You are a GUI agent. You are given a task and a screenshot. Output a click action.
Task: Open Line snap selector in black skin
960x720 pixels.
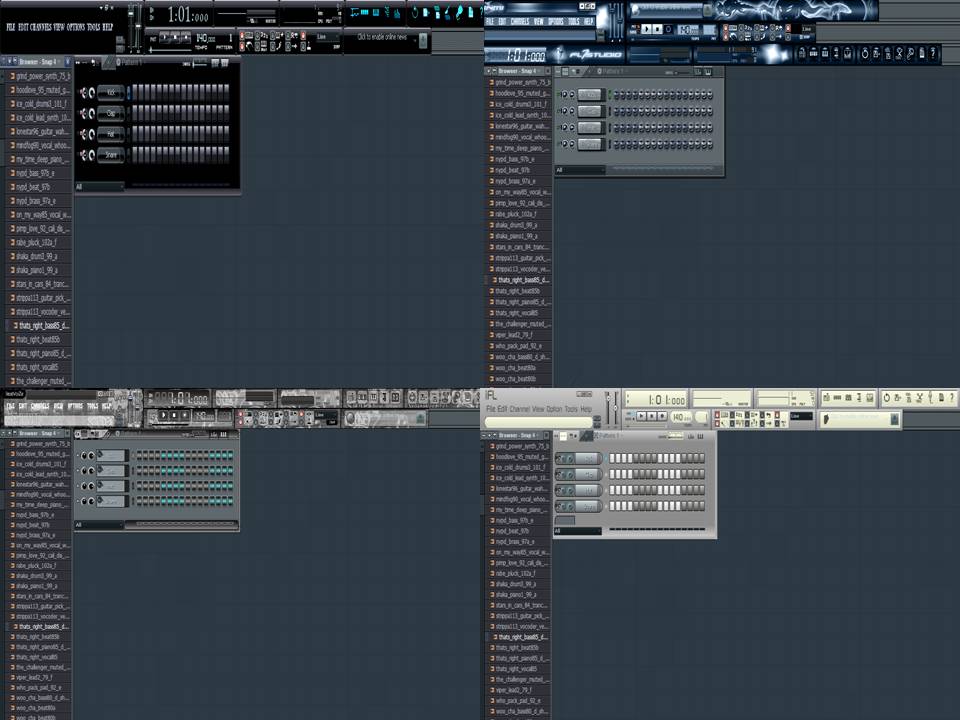coord(328,37)
